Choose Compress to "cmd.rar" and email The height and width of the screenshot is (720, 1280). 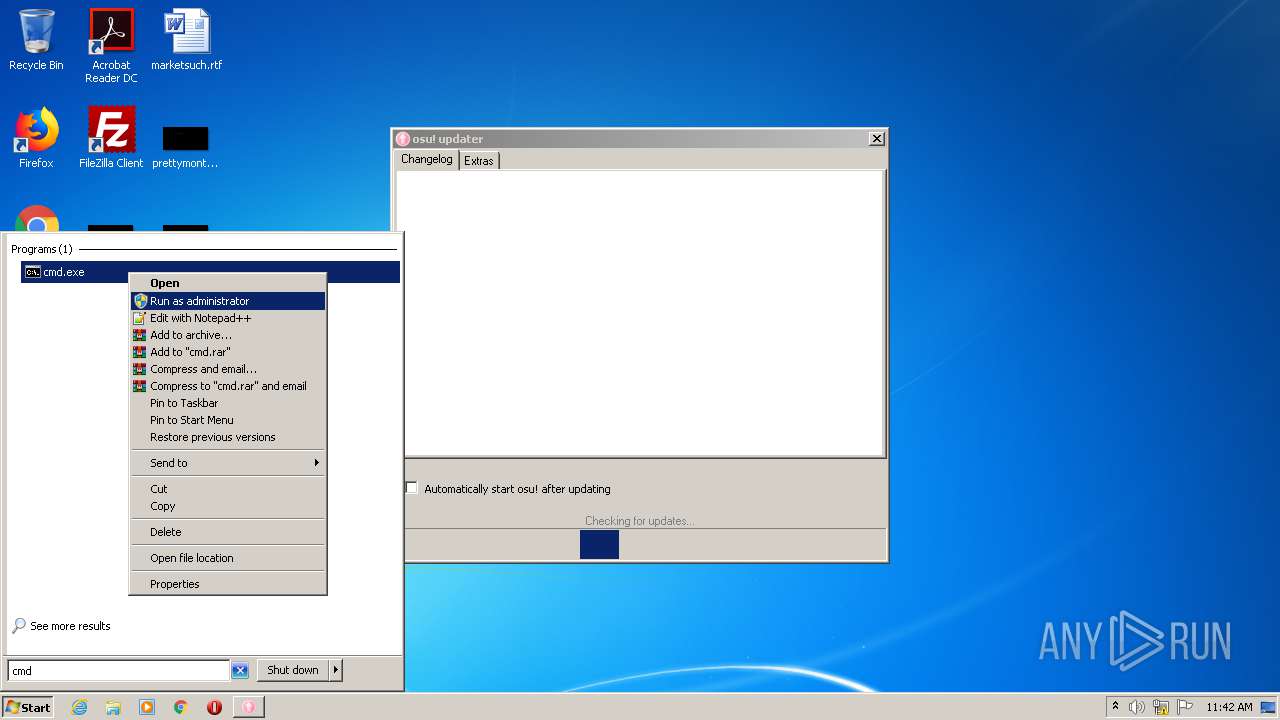point(228,386)
